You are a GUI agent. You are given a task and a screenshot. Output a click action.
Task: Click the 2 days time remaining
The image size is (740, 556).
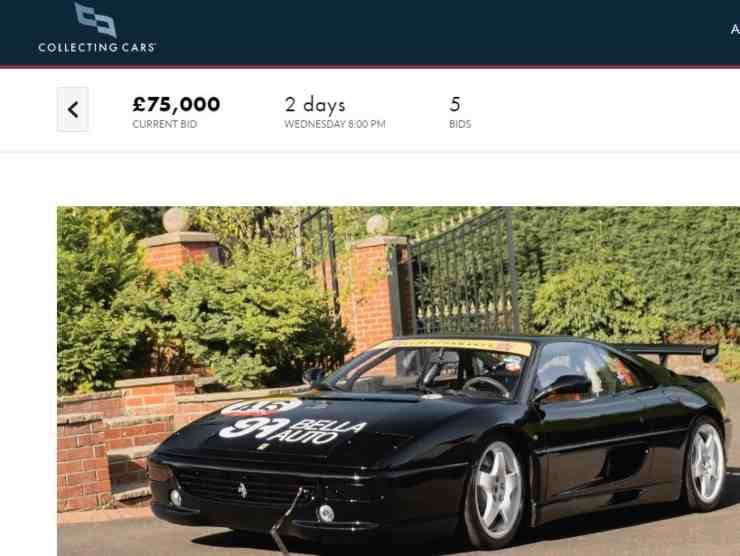(x=315, y=105)
